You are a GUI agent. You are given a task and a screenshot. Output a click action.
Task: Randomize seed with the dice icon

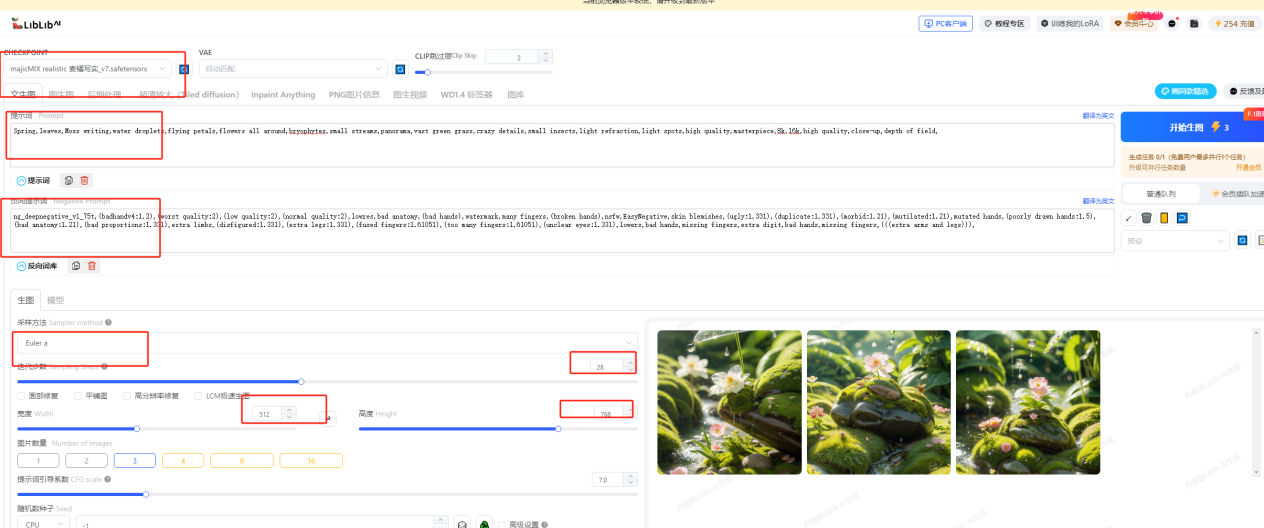coord(462,524)
